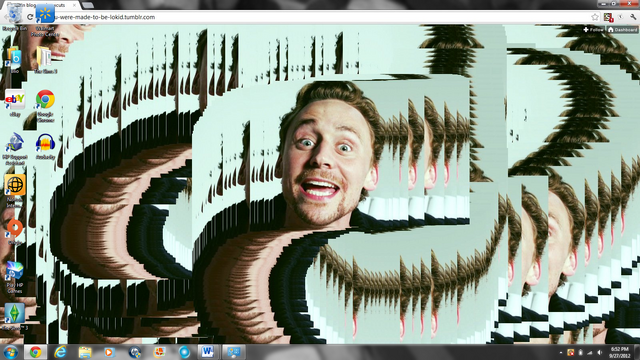The height and width of the screenshot is (360, 640).
Task: Click the system tray volume speaker icon
Action: coord(600,353)
